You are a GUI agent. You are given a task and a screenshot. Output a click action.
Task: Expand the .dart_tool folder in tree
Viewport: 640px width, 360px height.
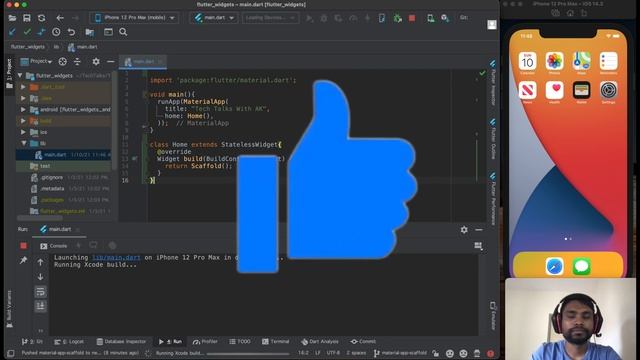(x=23, y=87)
